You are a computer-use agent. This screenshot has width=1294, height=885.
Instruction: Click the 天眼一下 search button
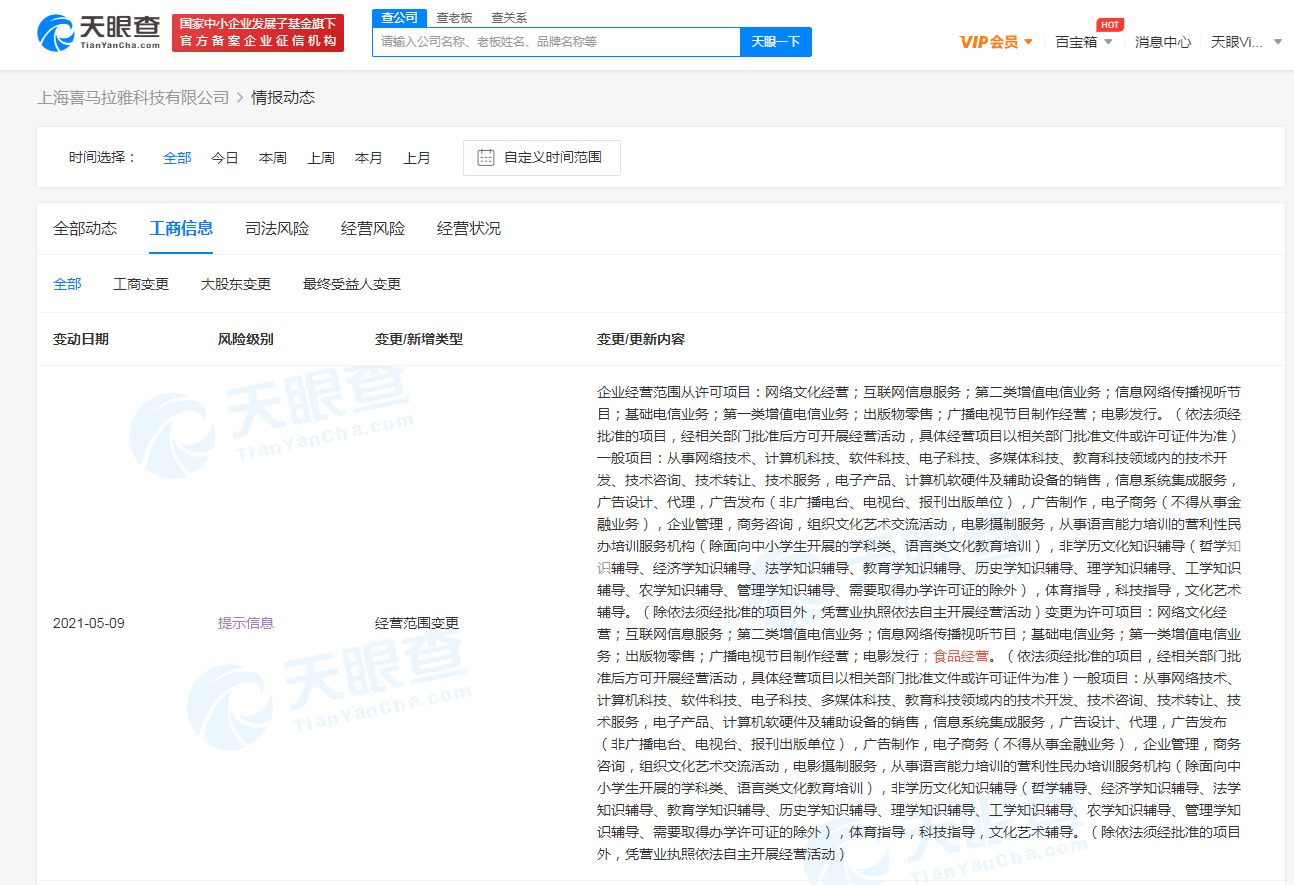(775, 42)
